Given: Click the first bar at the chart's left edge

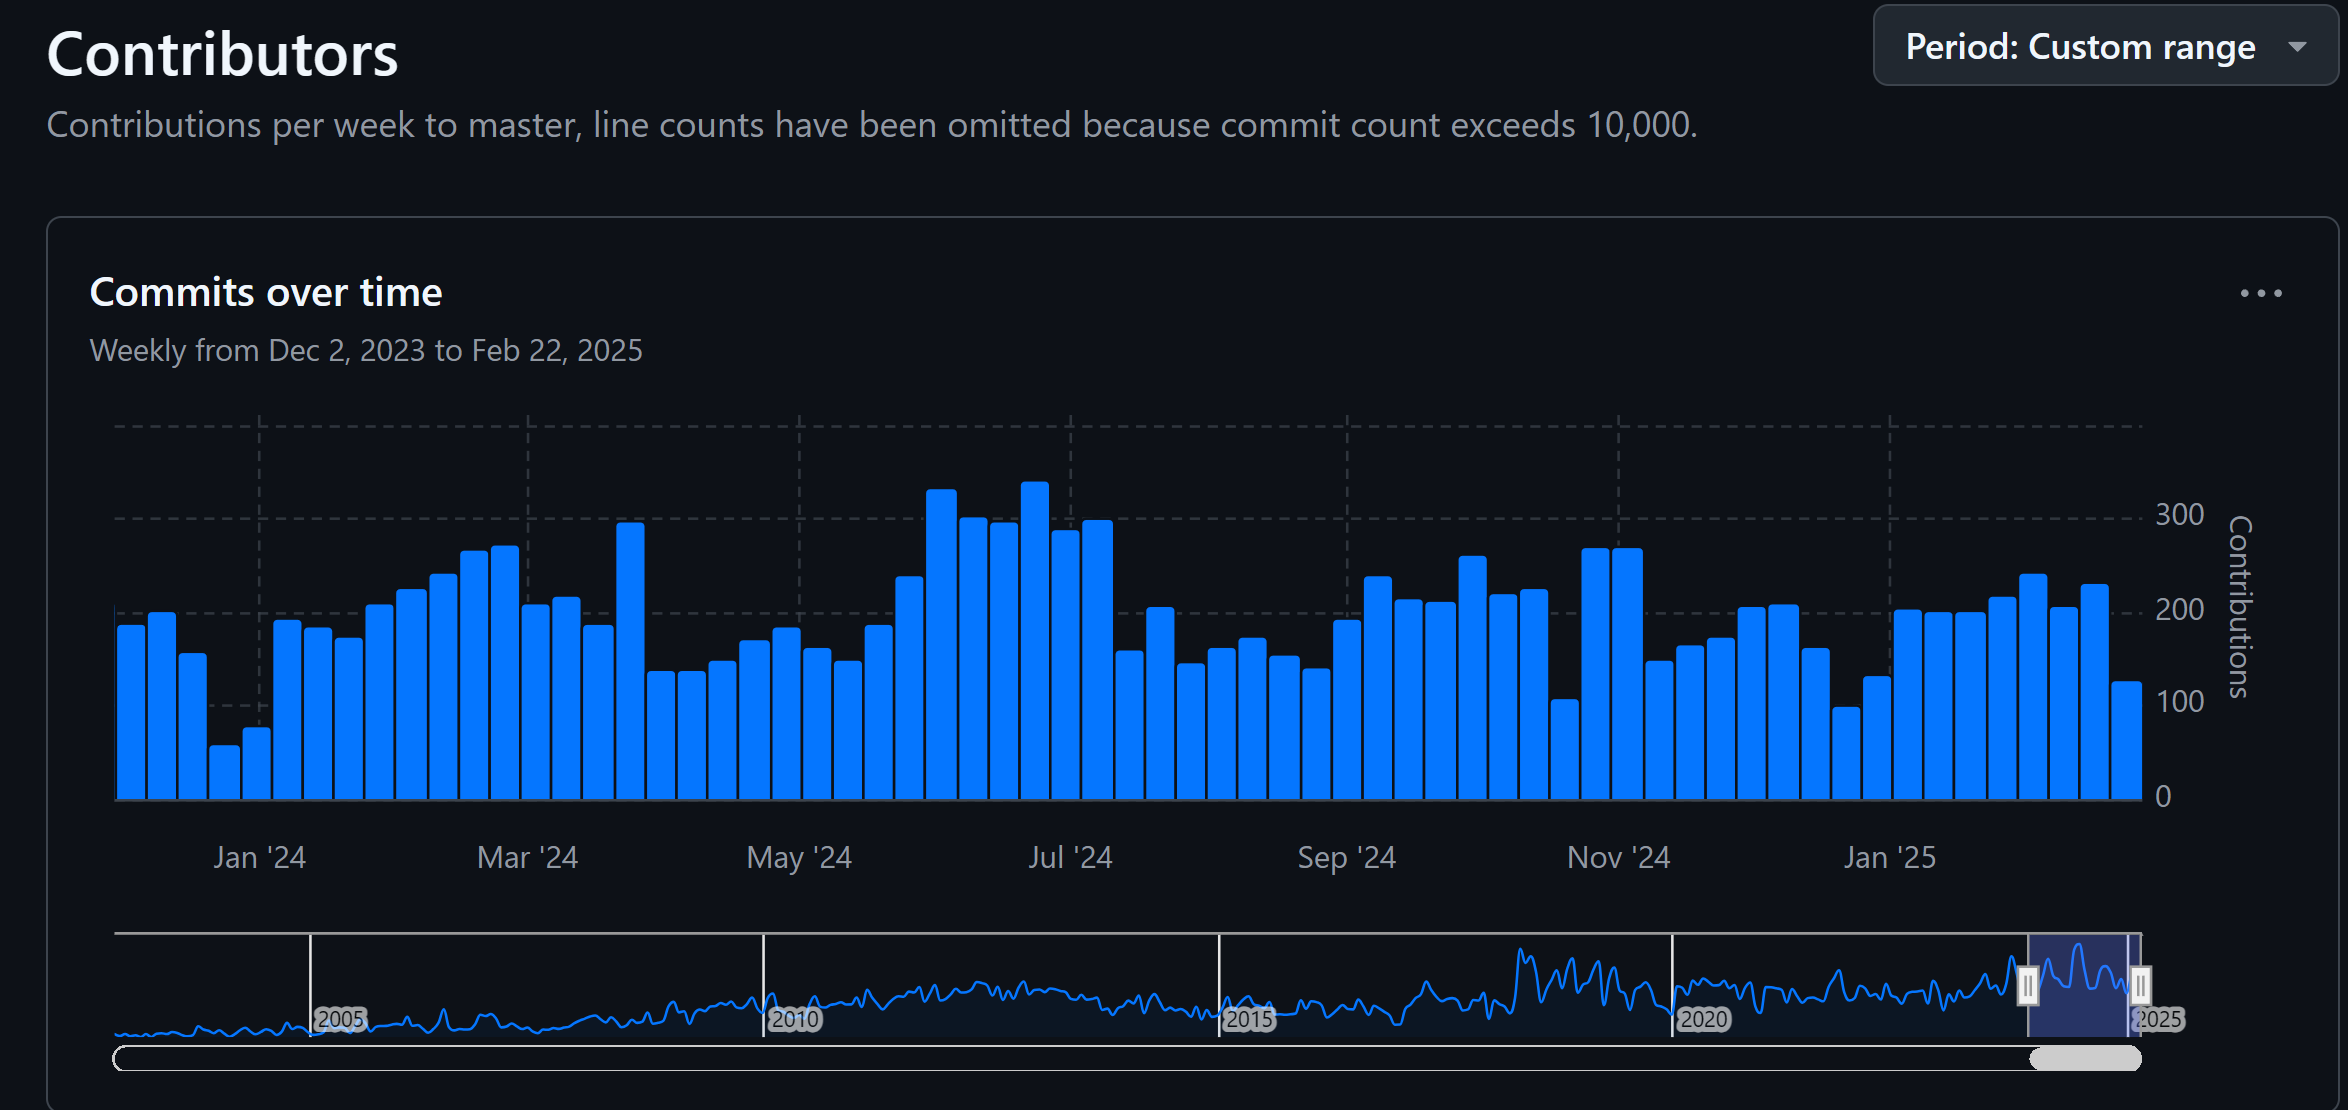Looking at the screenshot, I should (x=131, y=712).
